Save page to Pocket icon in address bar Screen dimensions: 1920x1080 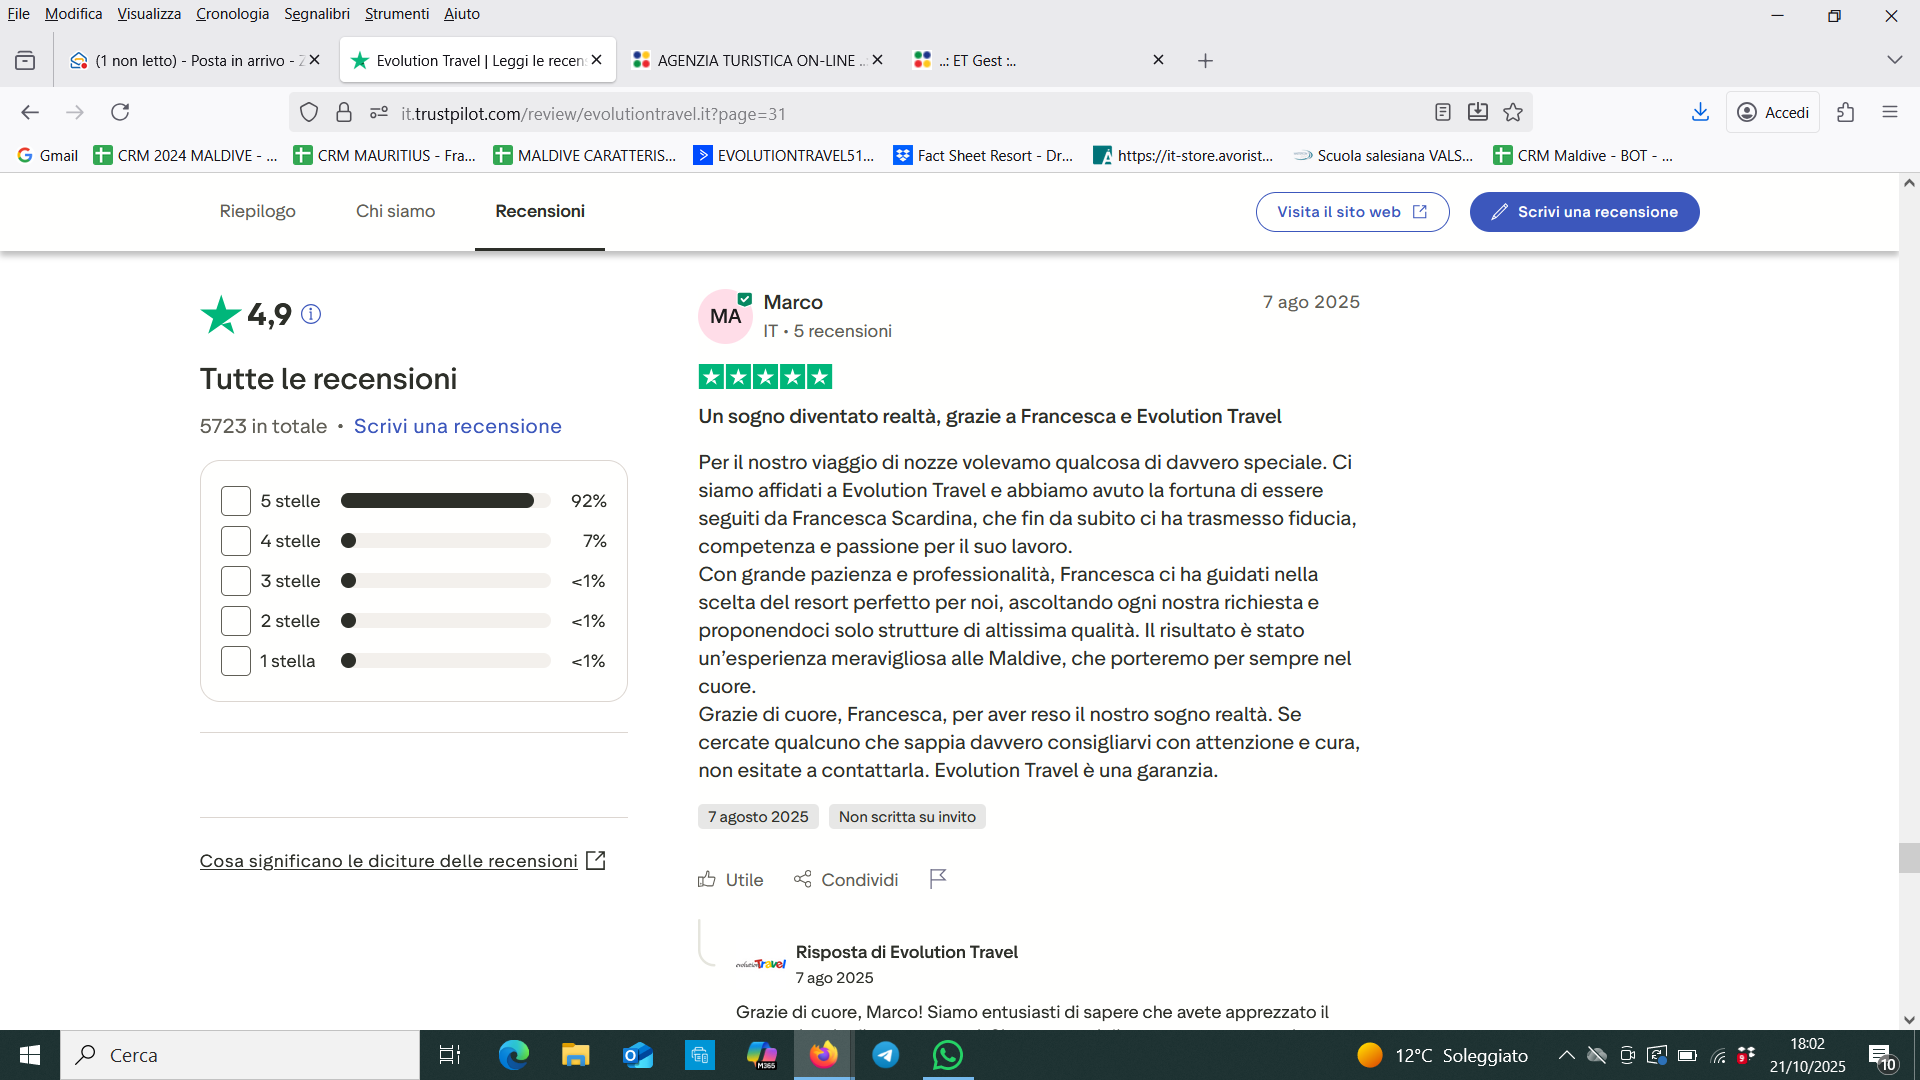[1478, 113]
